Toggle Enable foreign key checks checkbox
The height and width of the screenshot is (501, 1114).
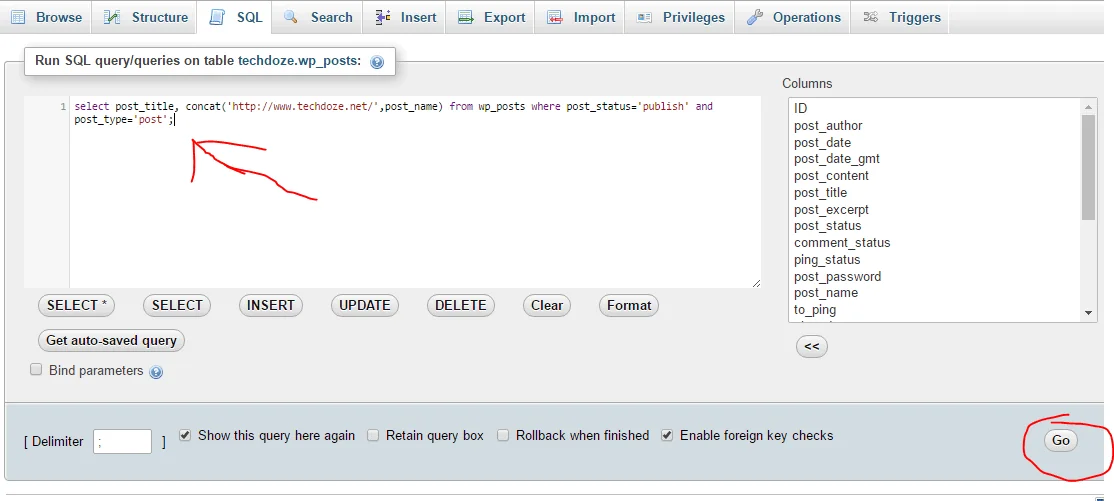(667, 435)
